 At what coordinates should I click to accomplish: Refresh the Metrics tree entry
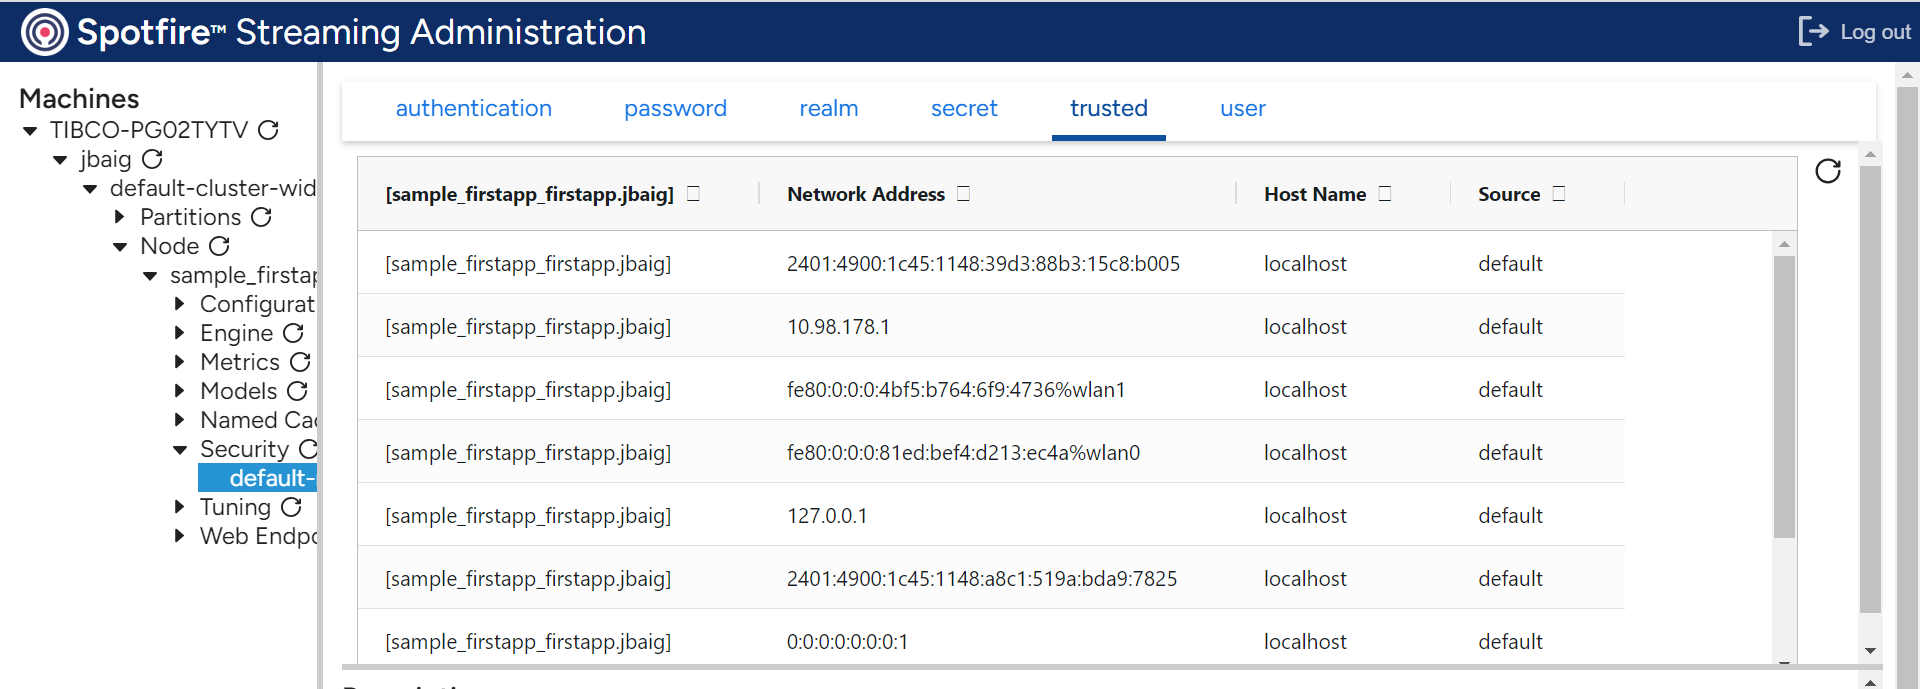300,362
